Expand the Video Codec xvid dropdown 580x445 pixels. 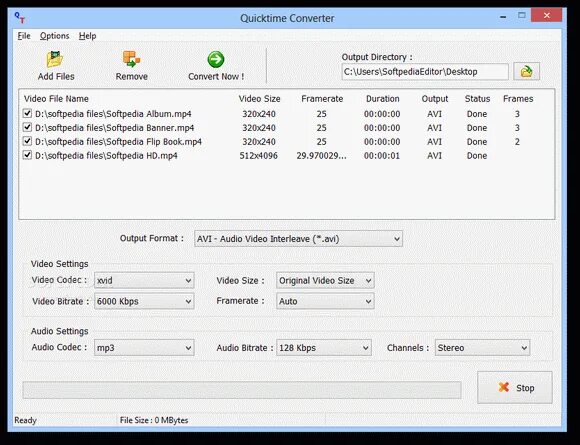(x=144, y=280)
